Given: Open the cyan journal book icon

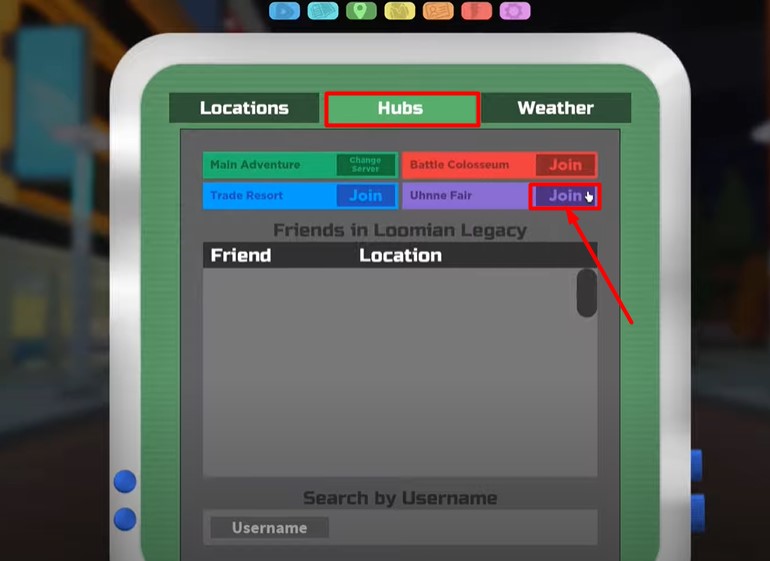Looking at the screenshot, I should click(323, 11).
